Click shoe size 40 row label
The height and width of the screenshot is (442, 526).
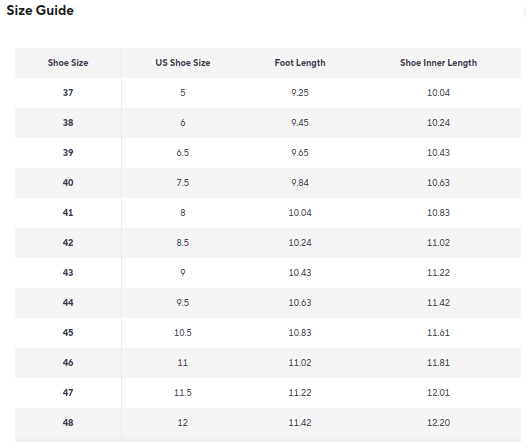click(68, 183)
